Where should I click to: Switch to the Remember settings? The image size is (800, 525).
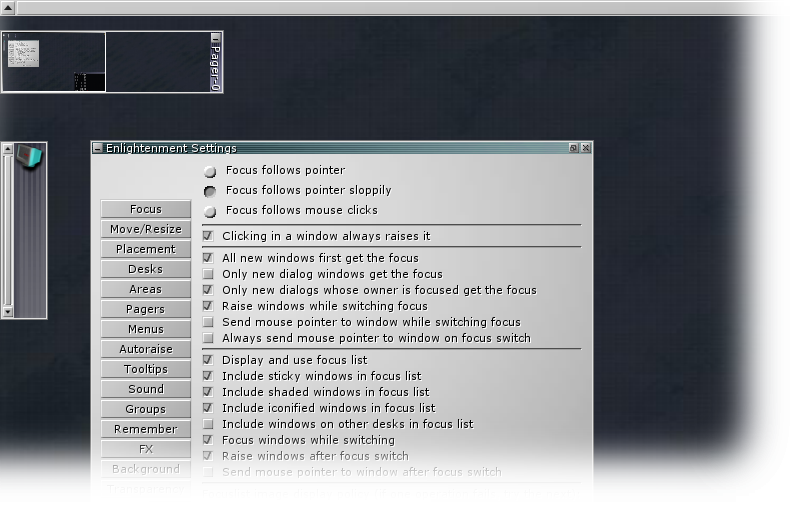[x=146, y=429]
